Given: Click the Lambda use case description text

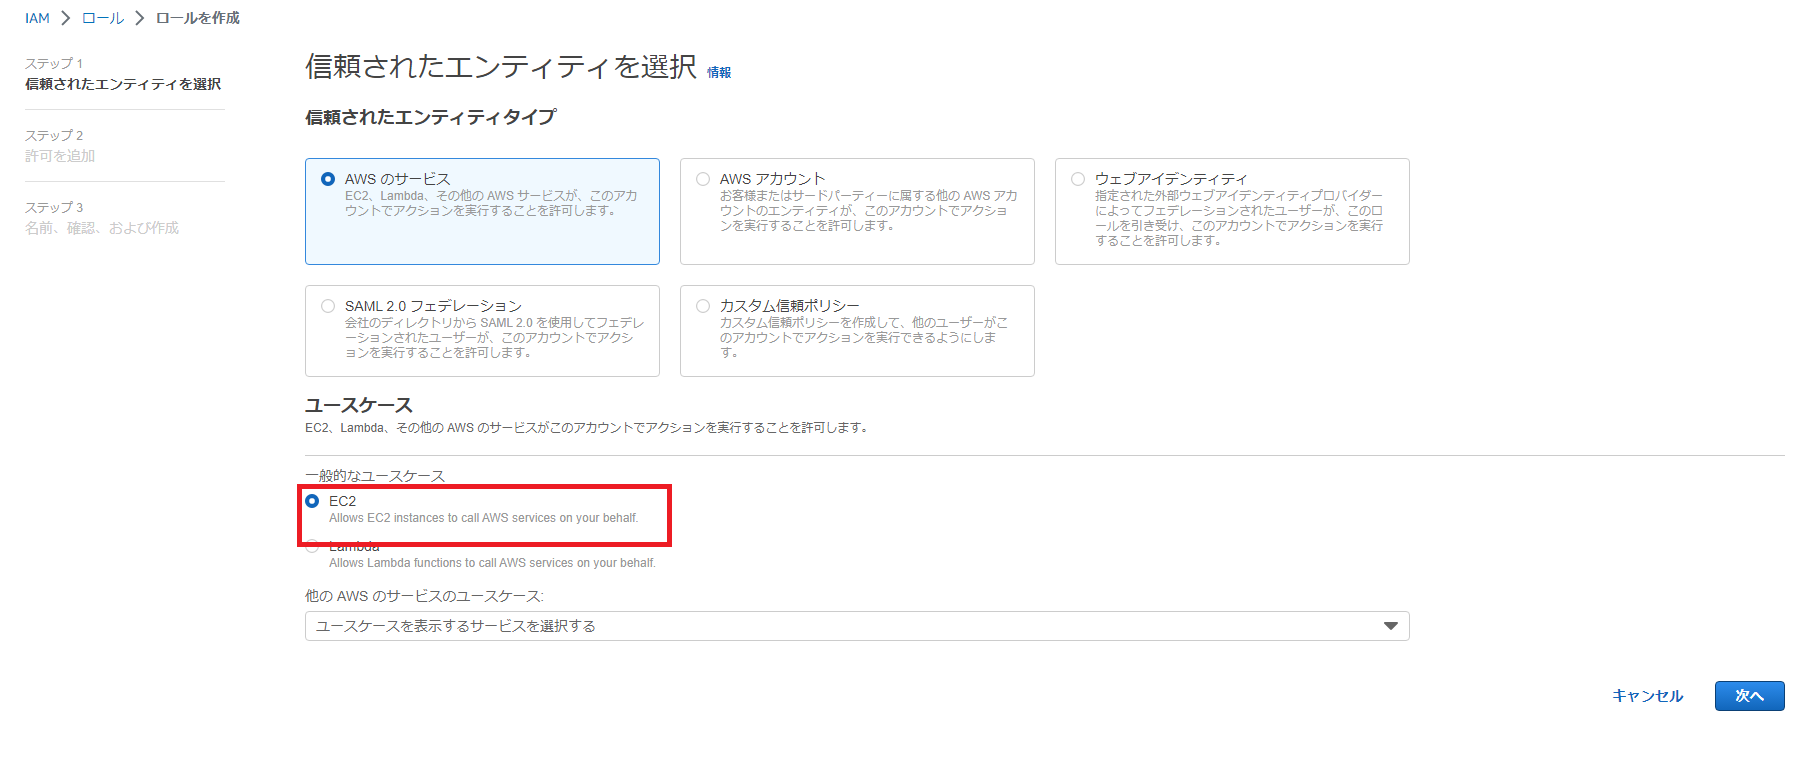Looking at the screenshot, I should click(x=492, y=563).
